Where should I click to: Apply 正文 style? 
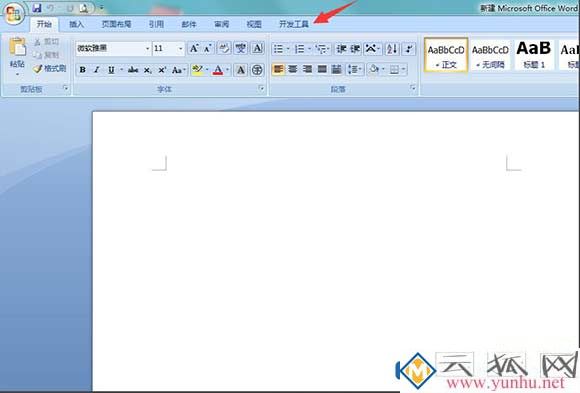click(446, 55)
